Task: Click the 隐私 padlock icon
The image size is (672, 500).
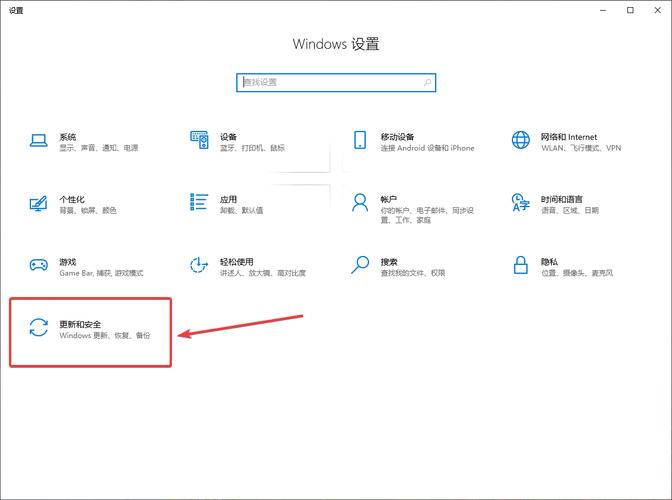Action: [x=520, y=266]
